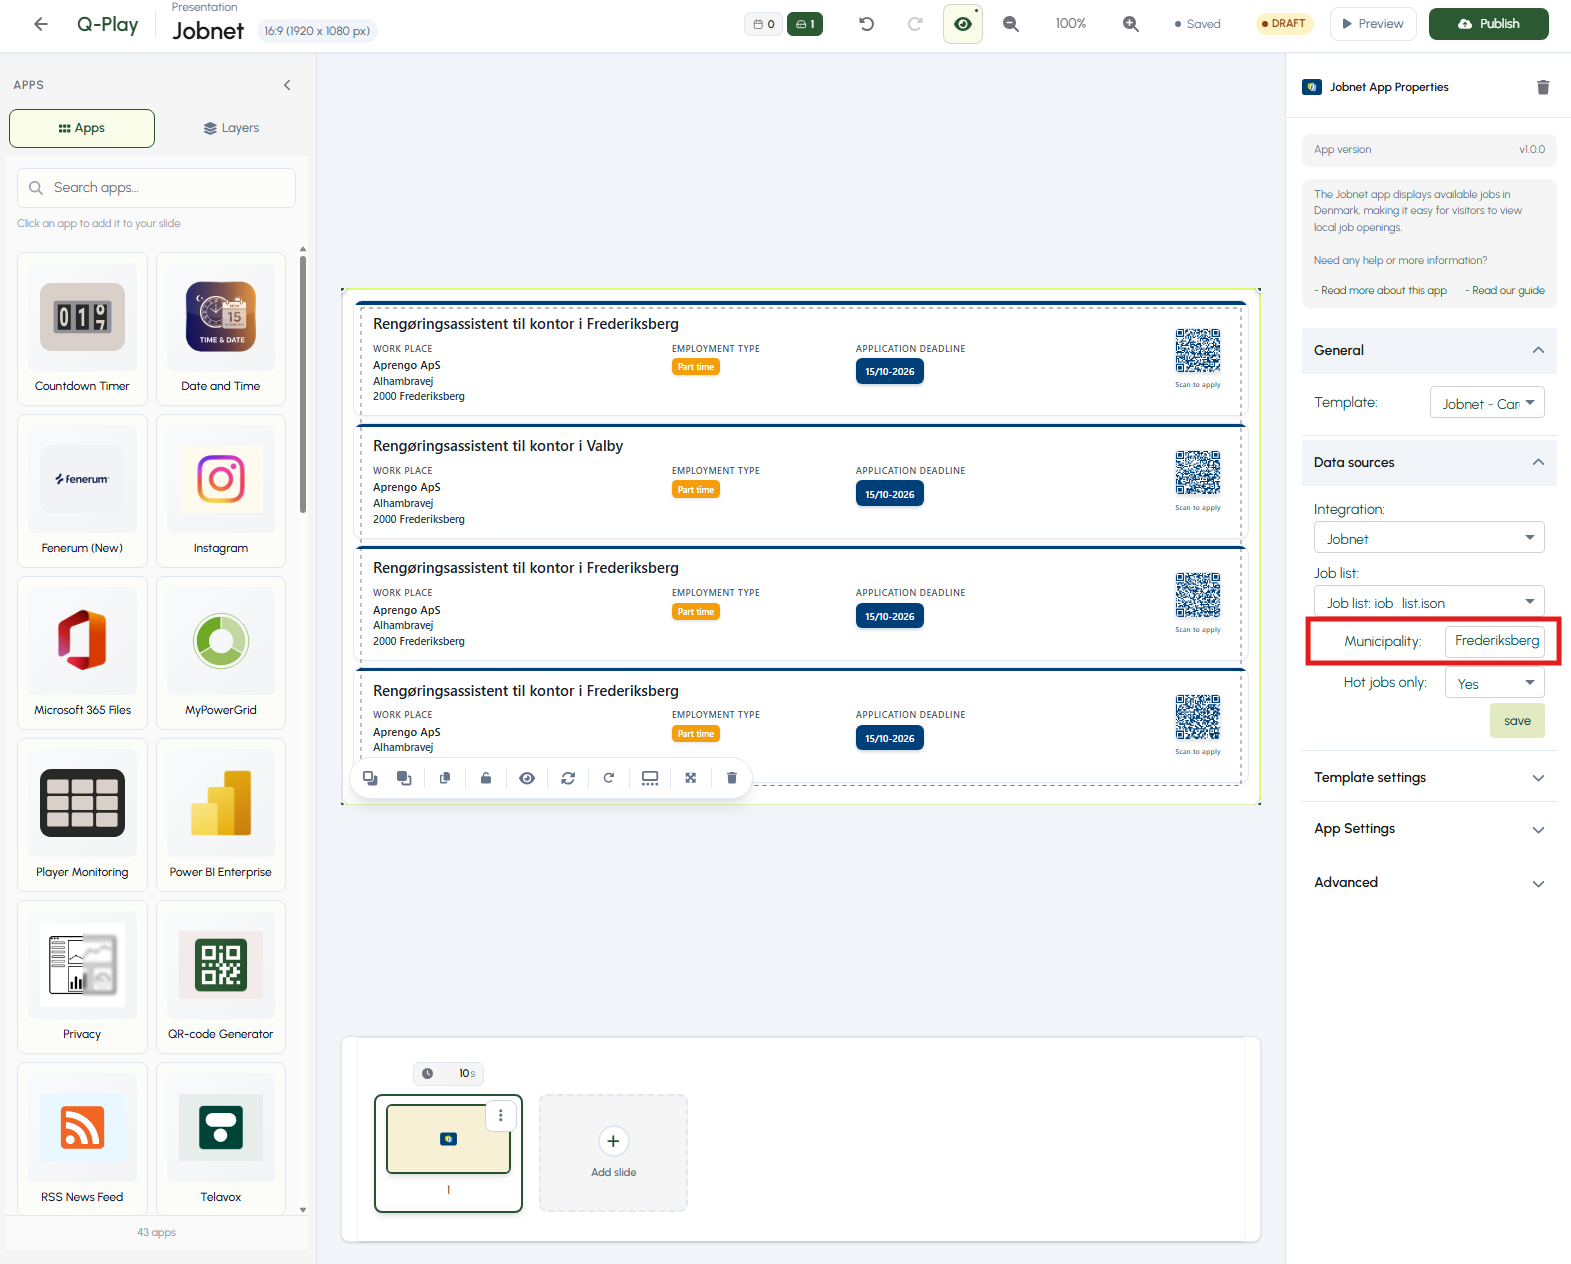Image resolution: width=1571 pixels, height=1264 pixels.
Task: Fit the element to full screen
Action: pyautogui.click(x=690, y=778)
